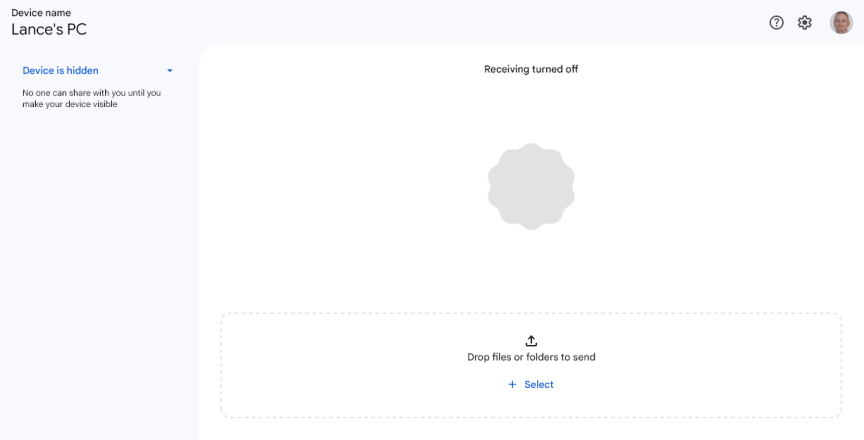The height and width of the screenshot is (440, 864).
Task: Click the gray scalloped circle badge
Action: coord(531,186)
